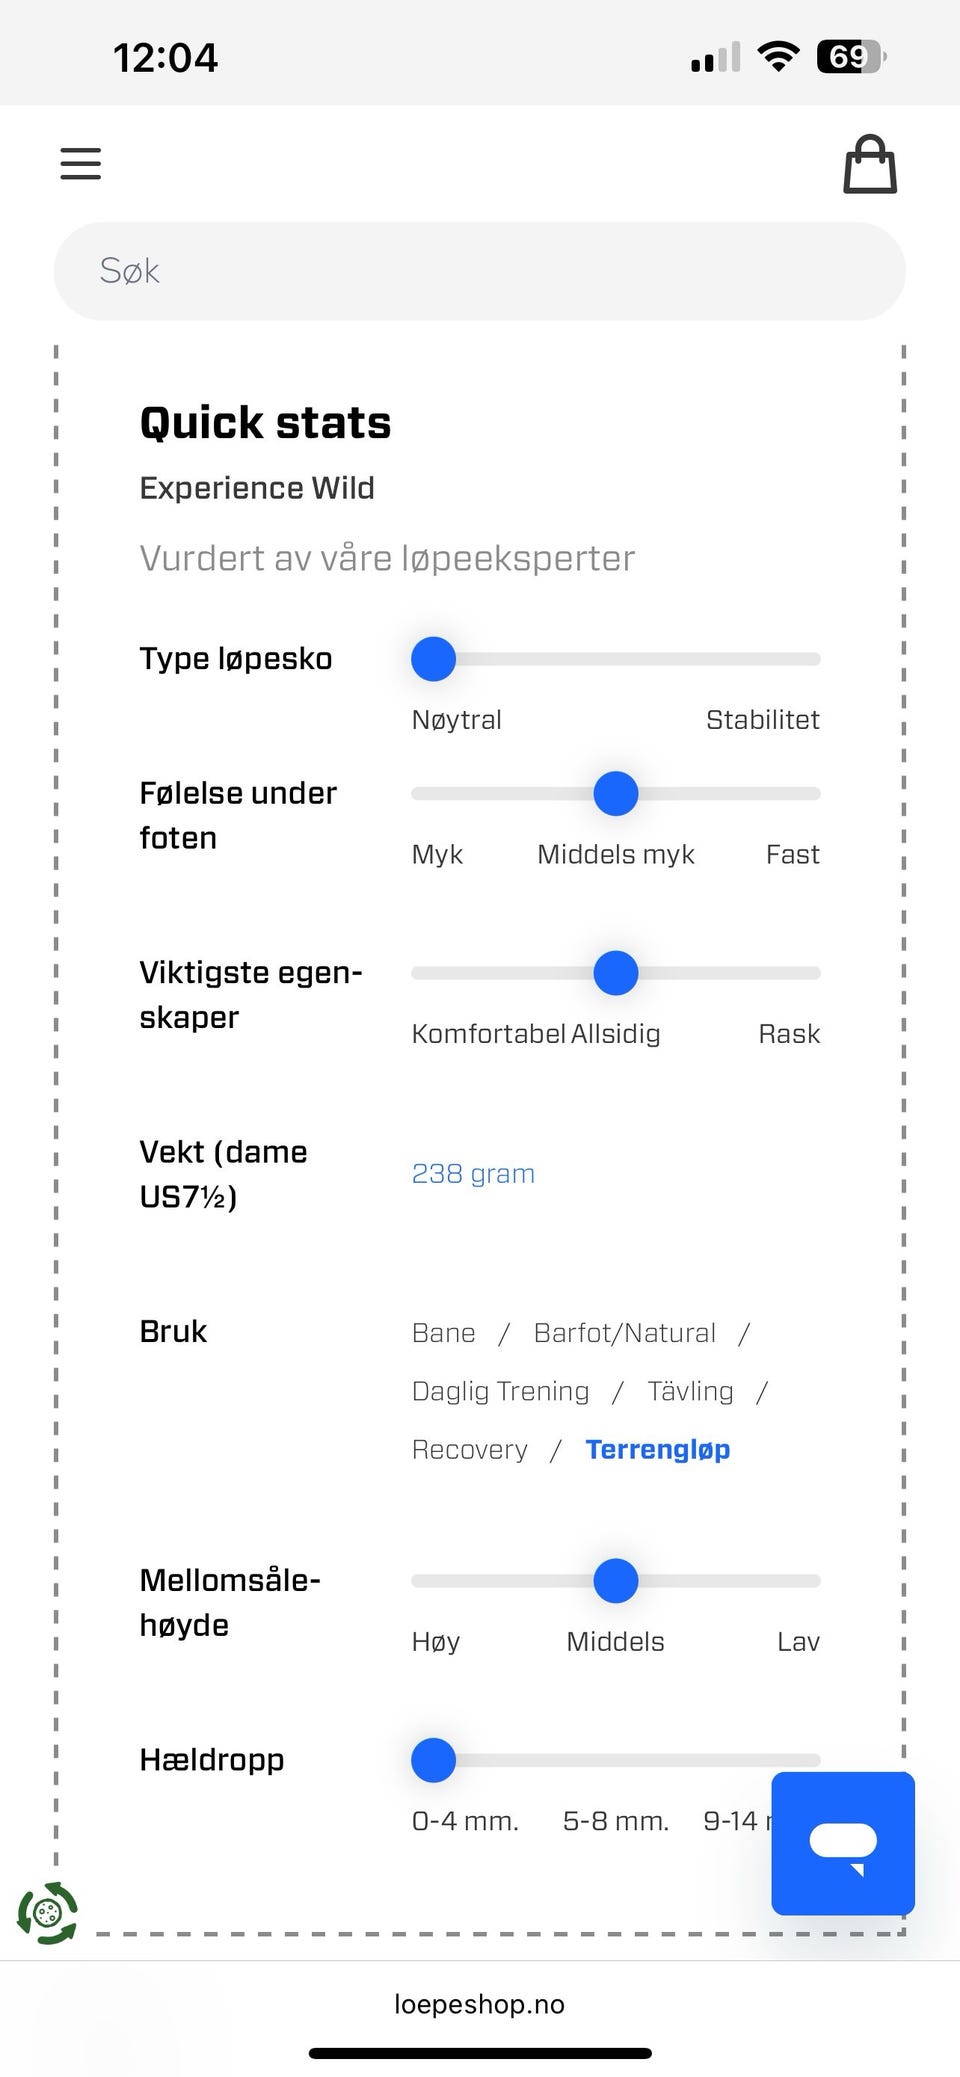Click the 238 gram weight text
Image resolution: width=960 pixels, height=2077 pixels.
473,1173
